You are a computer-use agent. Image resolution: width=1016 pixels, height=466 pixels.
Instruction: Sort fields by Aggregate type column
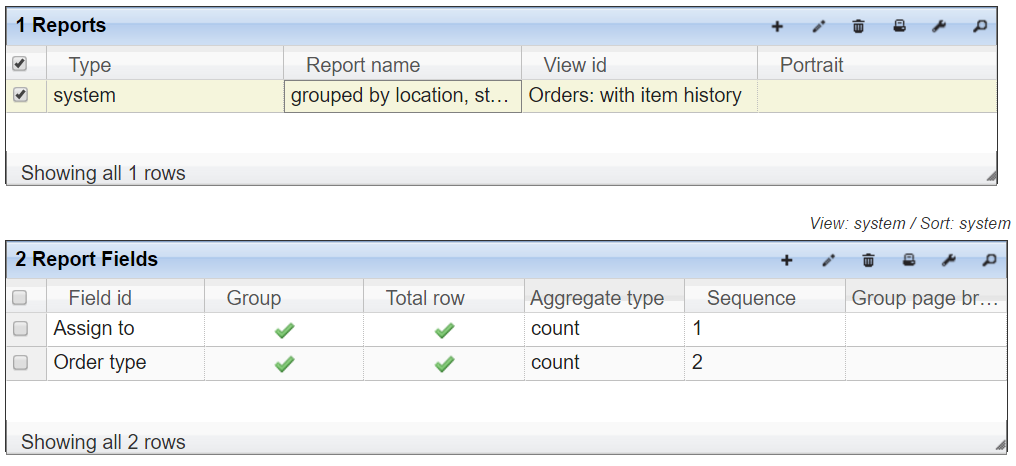click(604, 298)
